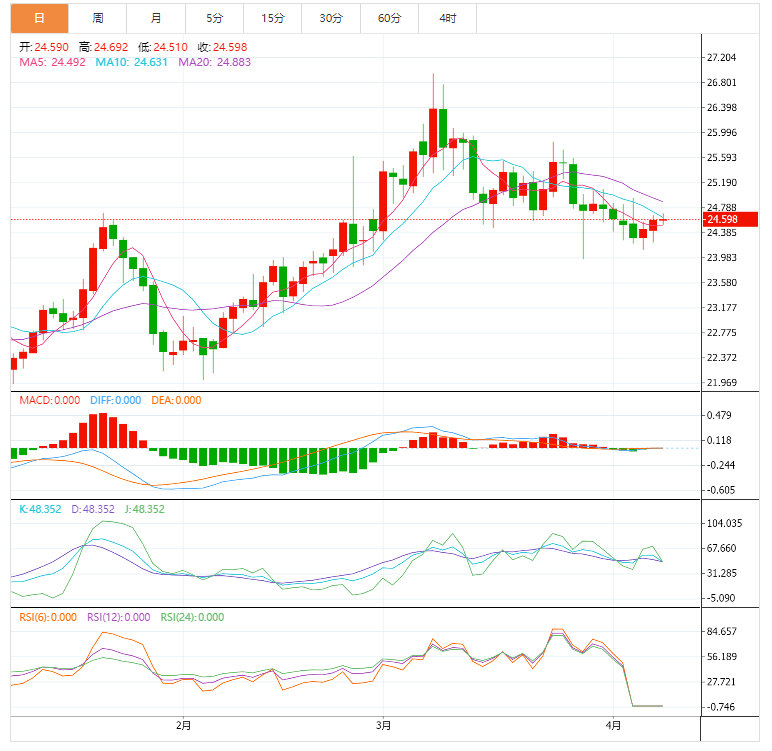Switch to the 4时 interval tab

click(447, 18)
